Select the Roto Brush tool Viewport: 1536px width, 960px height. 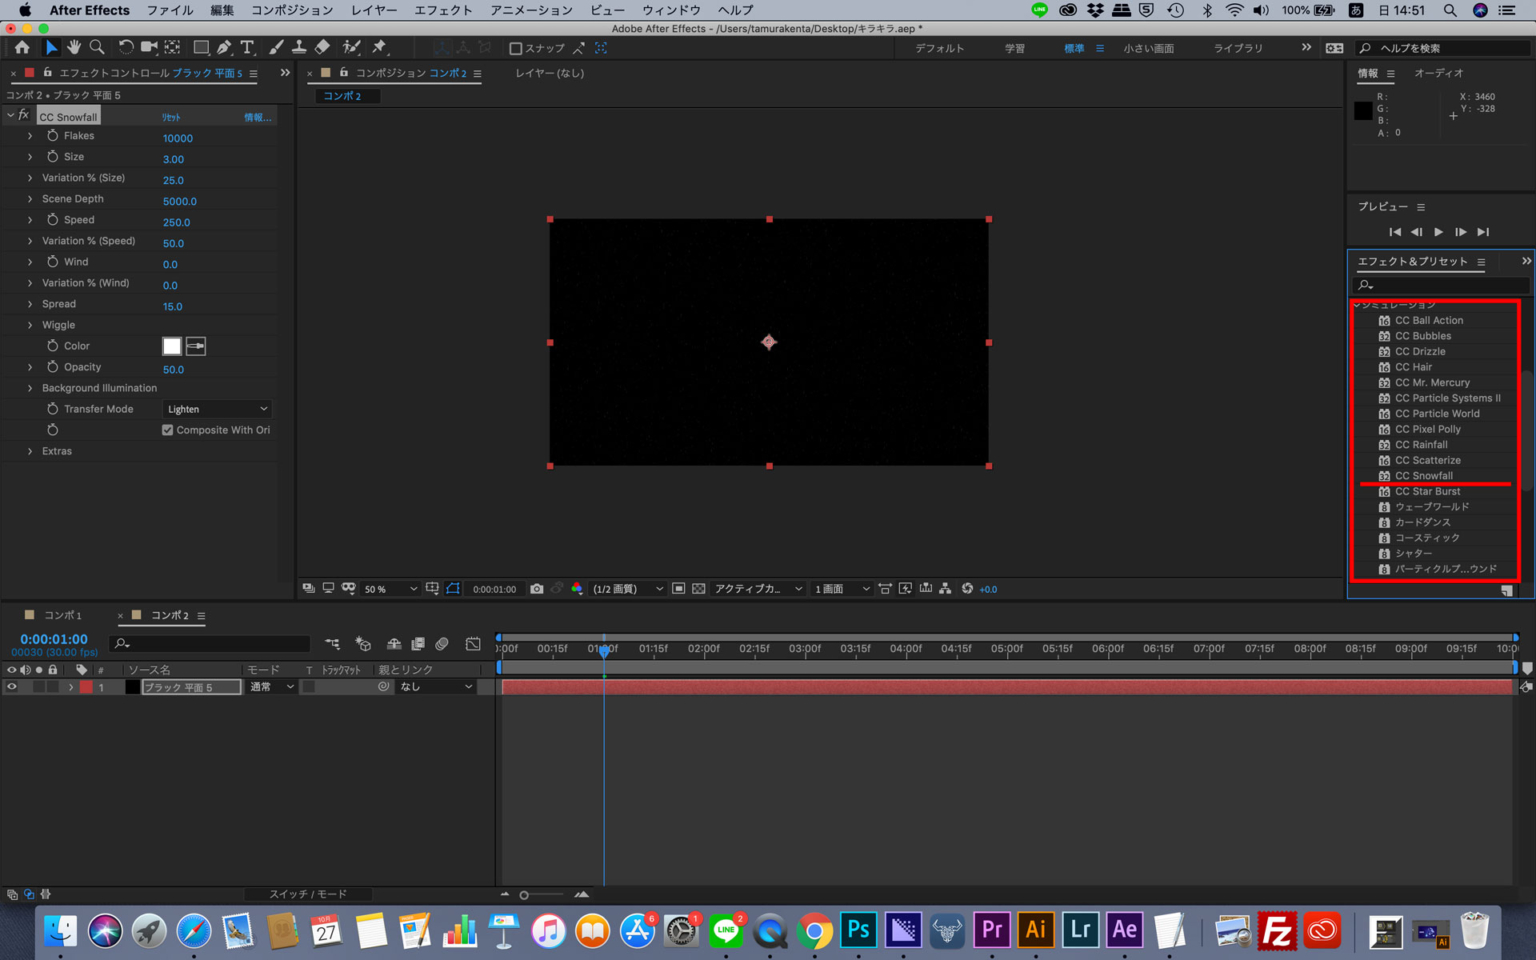350,46
